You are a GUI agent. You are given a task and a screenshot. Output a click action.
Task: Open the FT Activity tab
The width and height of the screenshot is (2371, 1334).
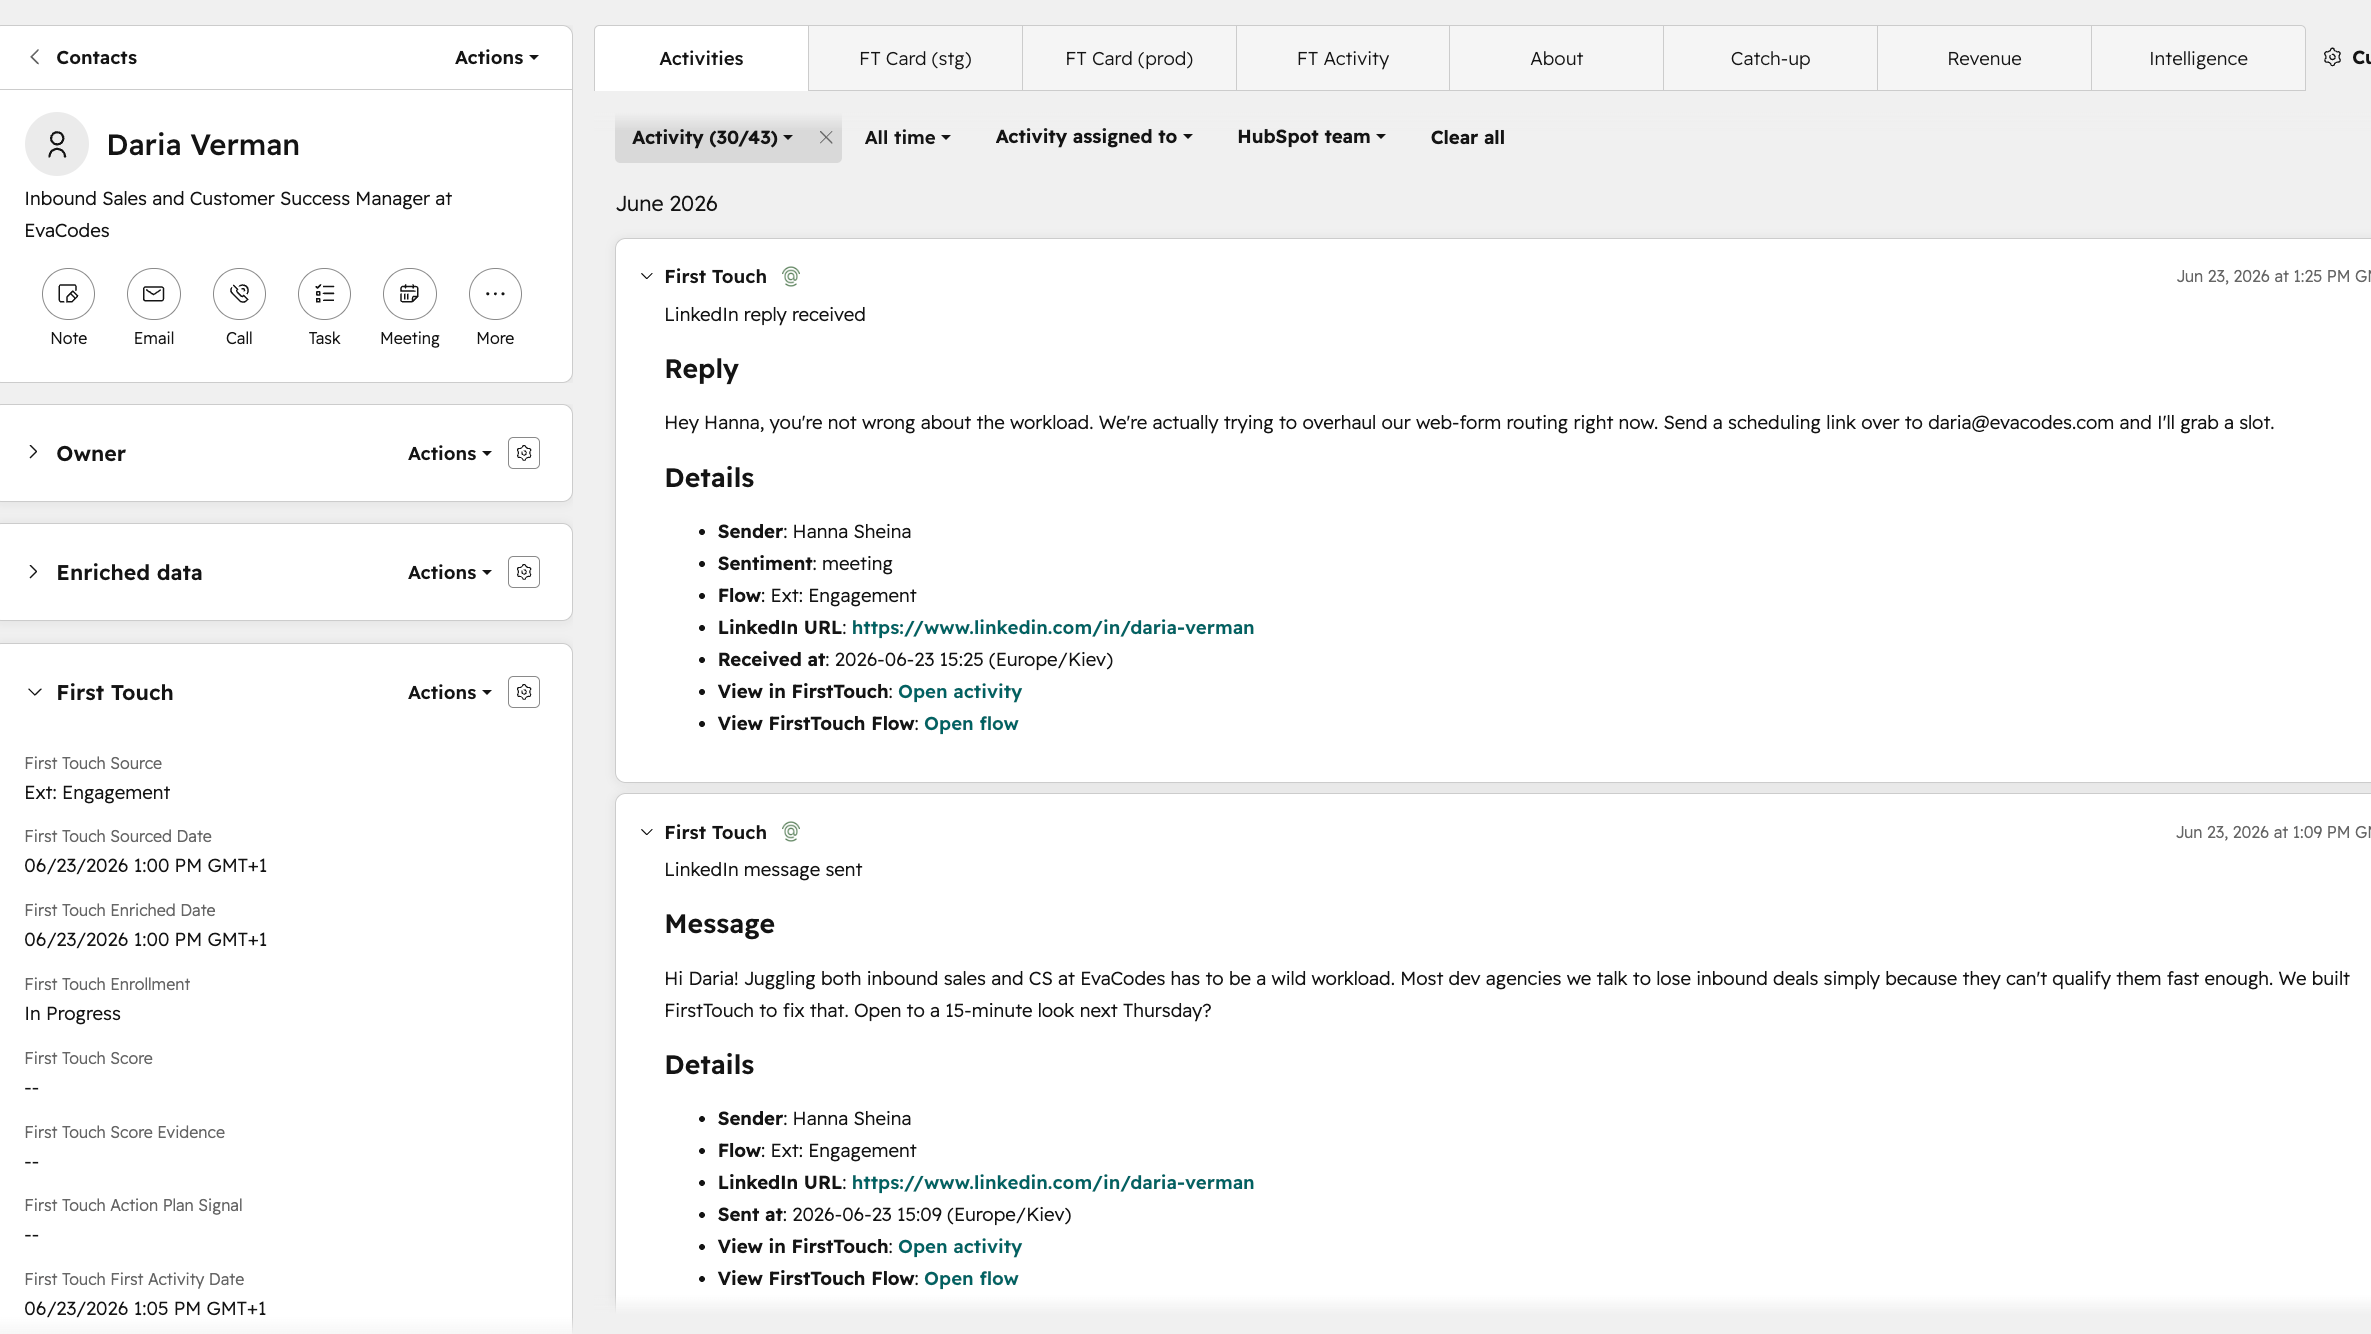point(1343,58)
